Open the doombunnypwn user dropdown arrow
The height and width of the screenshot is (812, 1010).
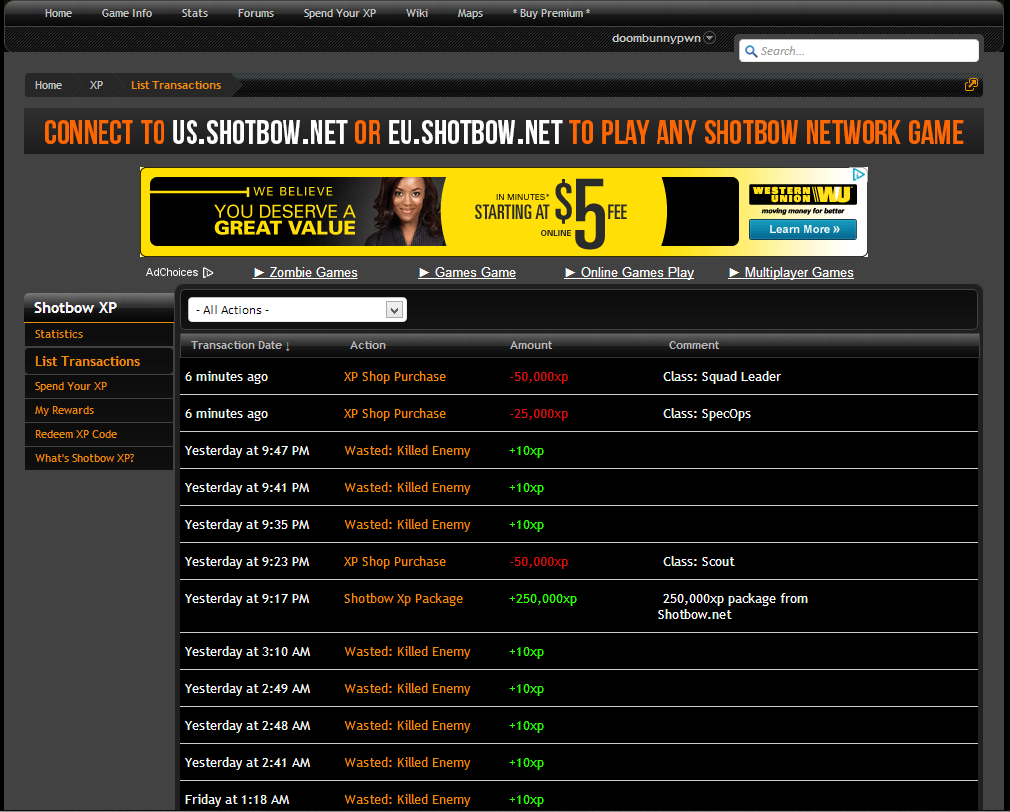pyautogui.click(x=709, y=38)
